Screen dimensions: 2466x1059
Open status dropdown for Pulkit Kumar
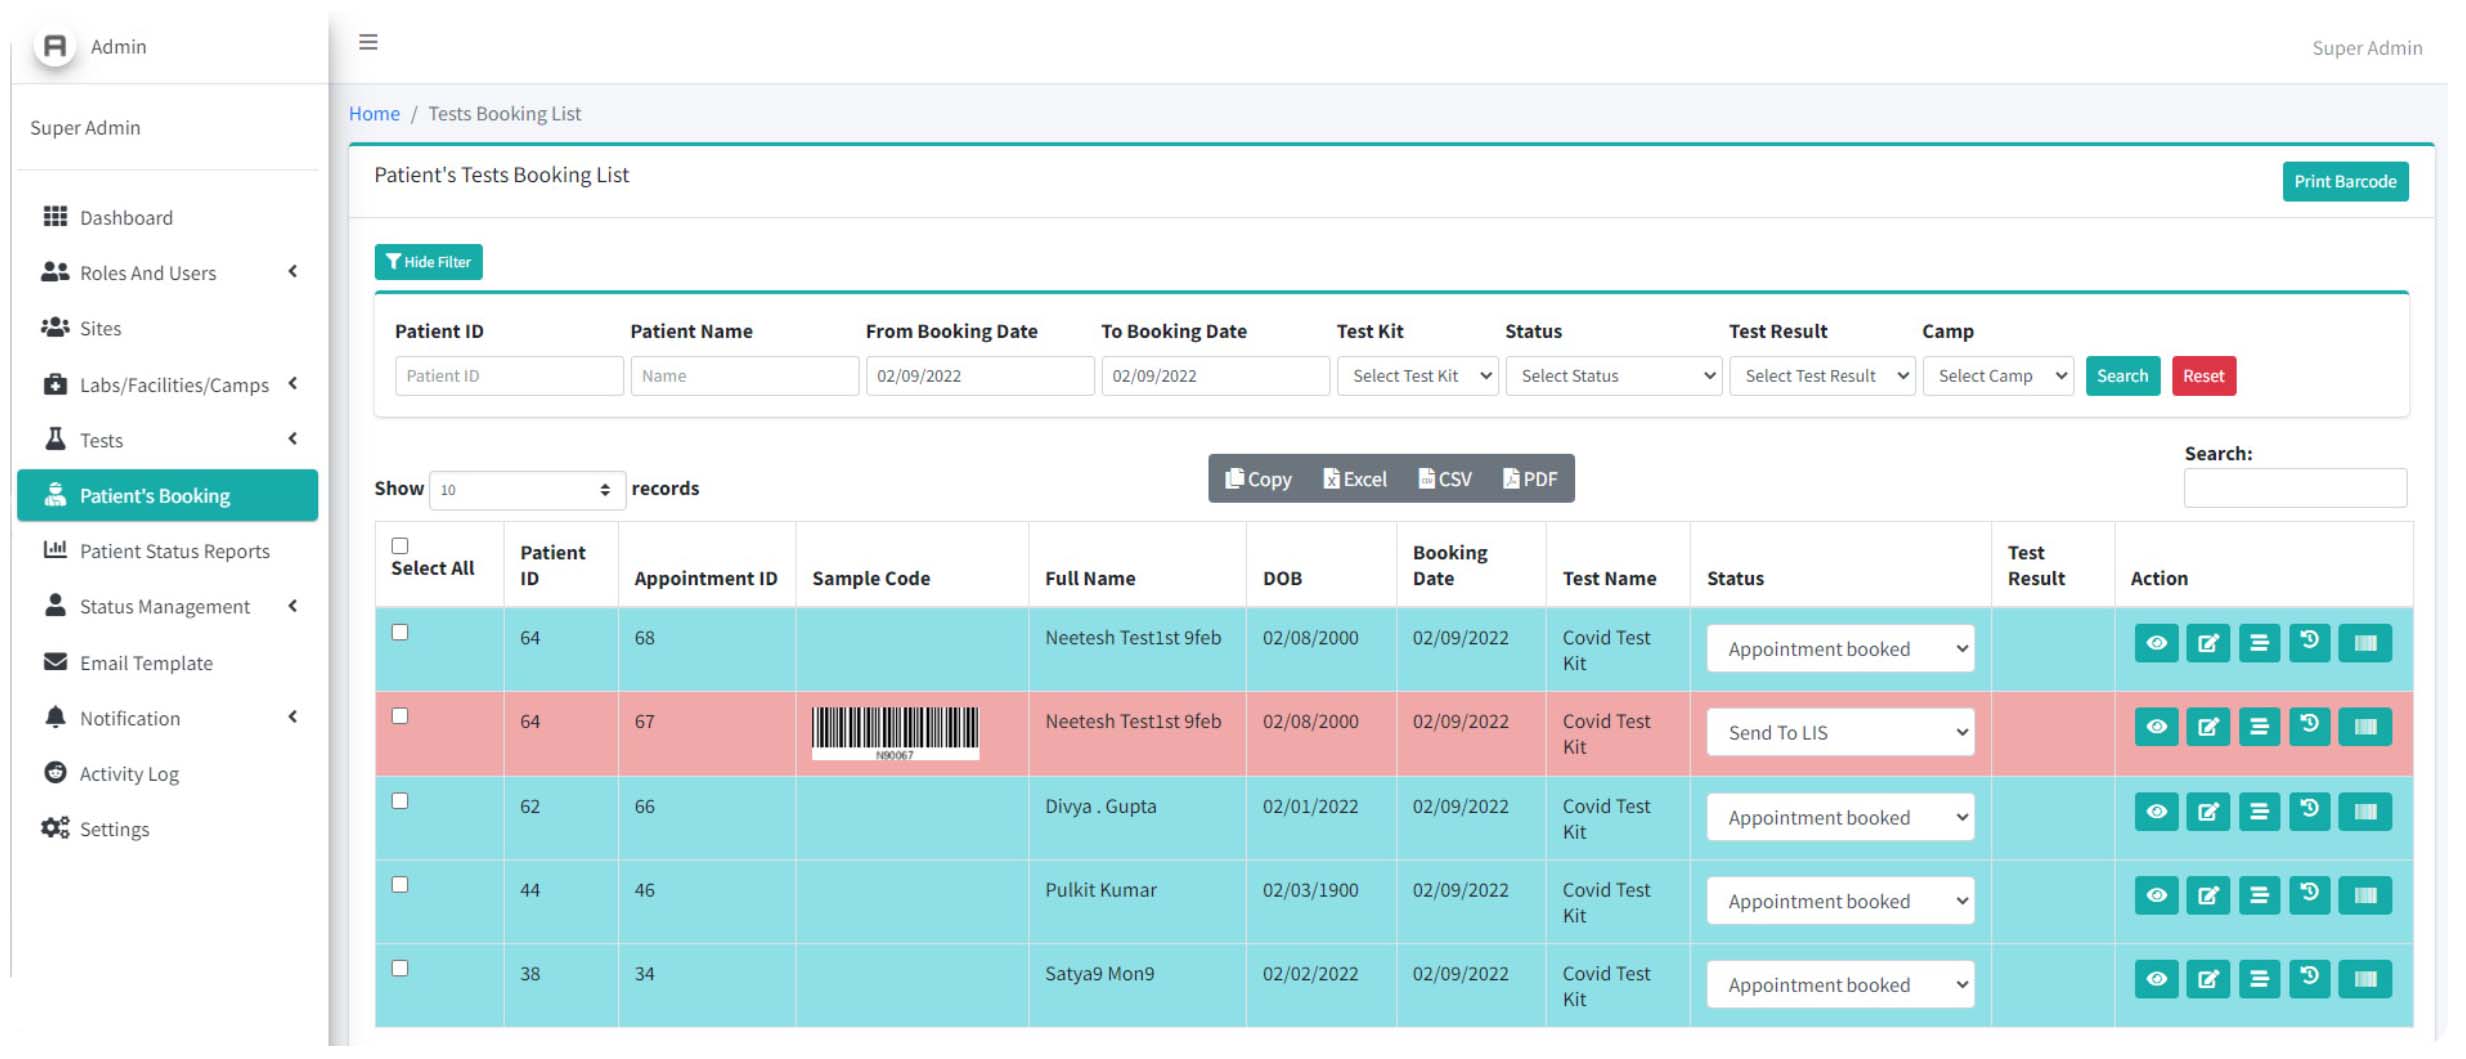[x=1840, y=901]
